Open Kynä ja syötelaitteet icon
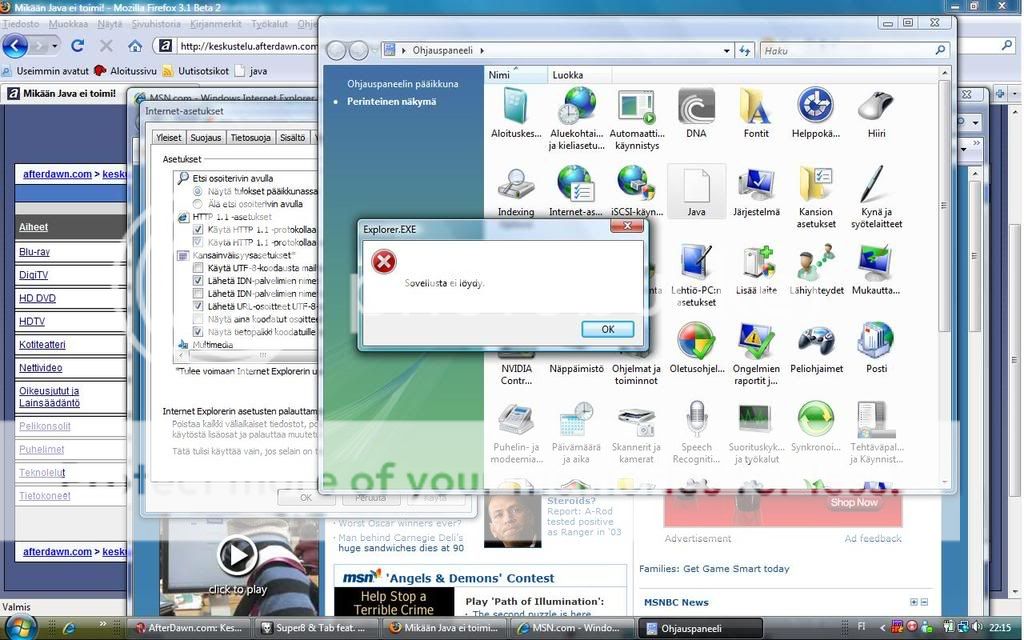This screenshot has width=1024, height=640. [876, 198]
